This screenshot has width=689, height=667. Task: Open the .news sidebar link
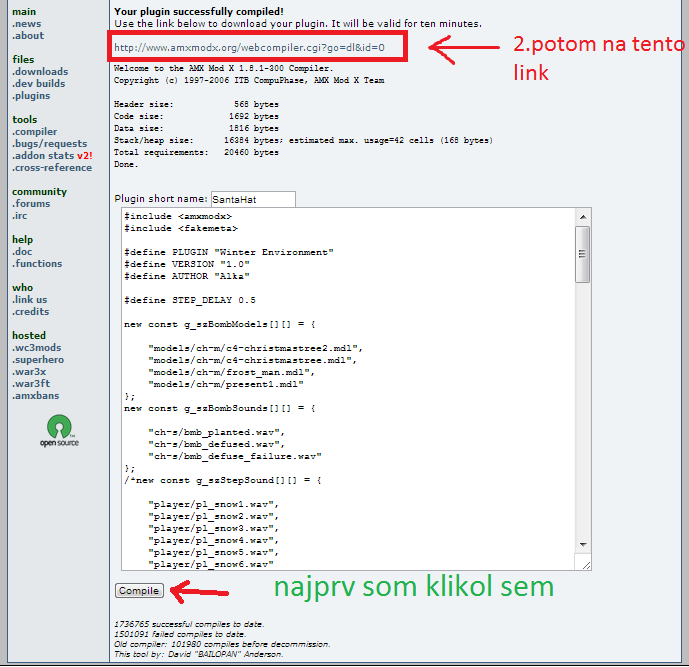point(26,24)
